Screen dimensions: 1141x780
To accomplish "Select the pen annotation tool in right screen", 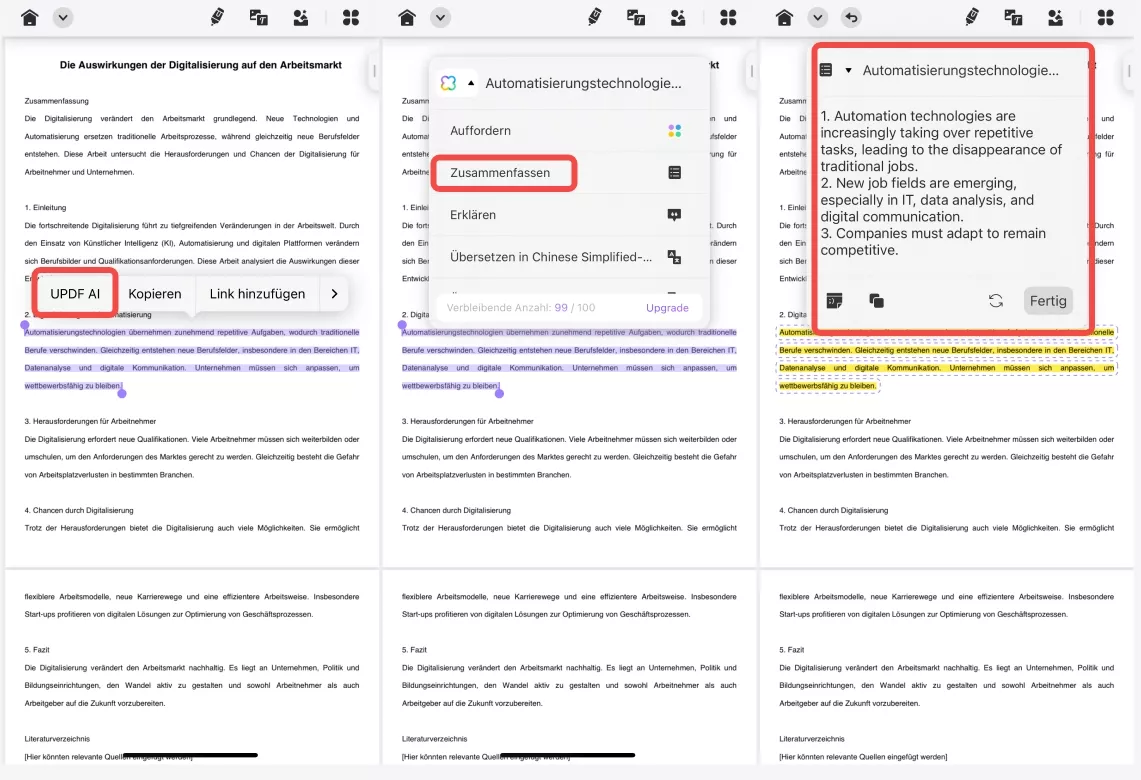I will click(x=972, y=17).
